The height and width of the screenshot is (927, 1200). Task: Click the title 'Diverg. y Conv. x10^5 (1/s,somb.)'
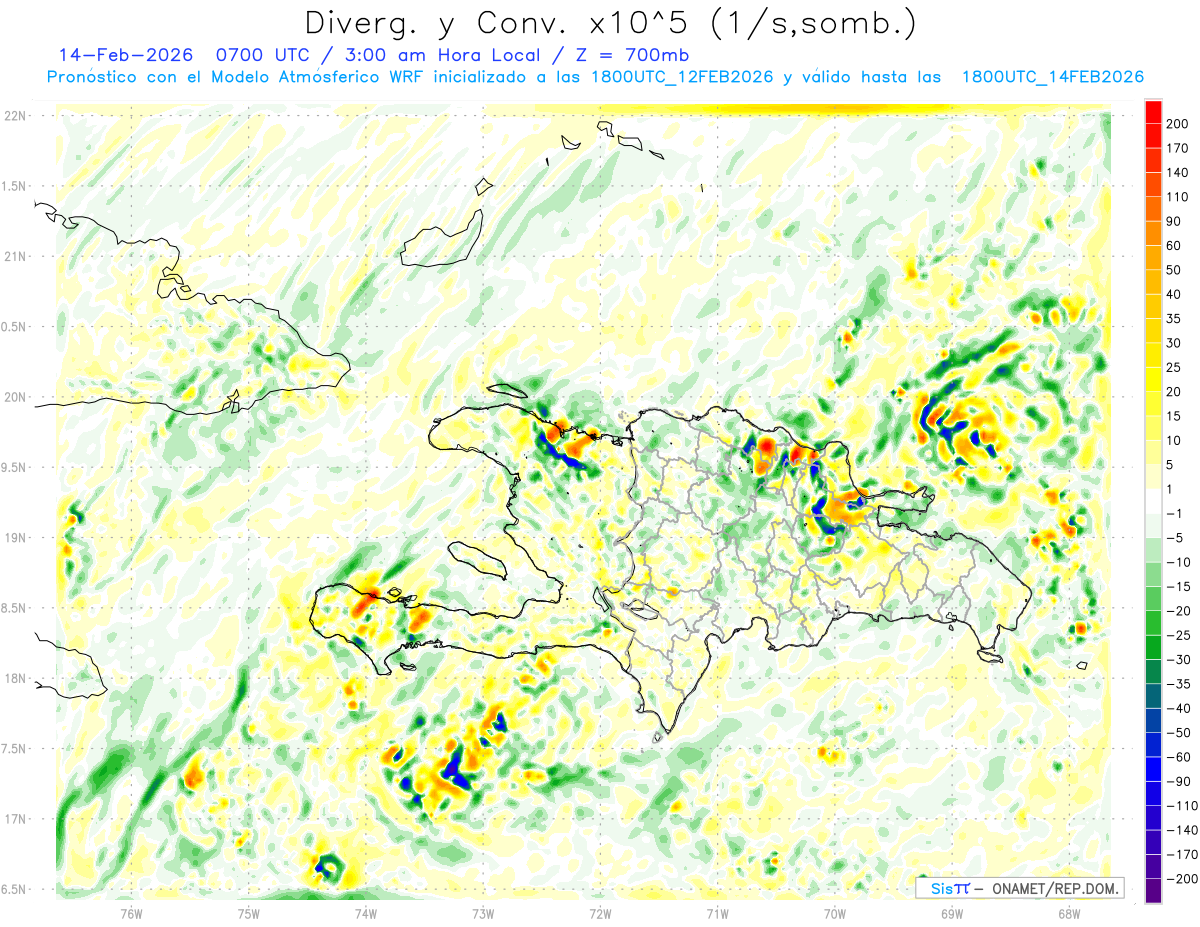611,23
